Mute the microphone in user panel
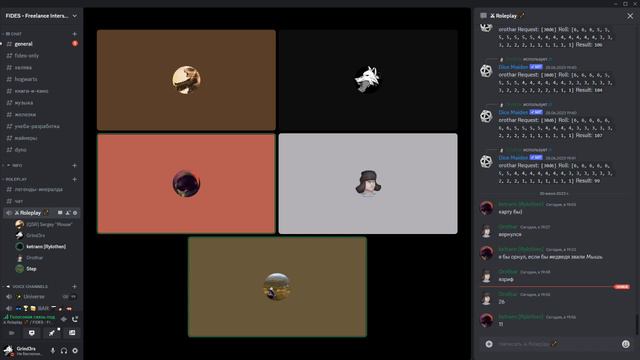The image size is (640, 360). coord(53,351)
